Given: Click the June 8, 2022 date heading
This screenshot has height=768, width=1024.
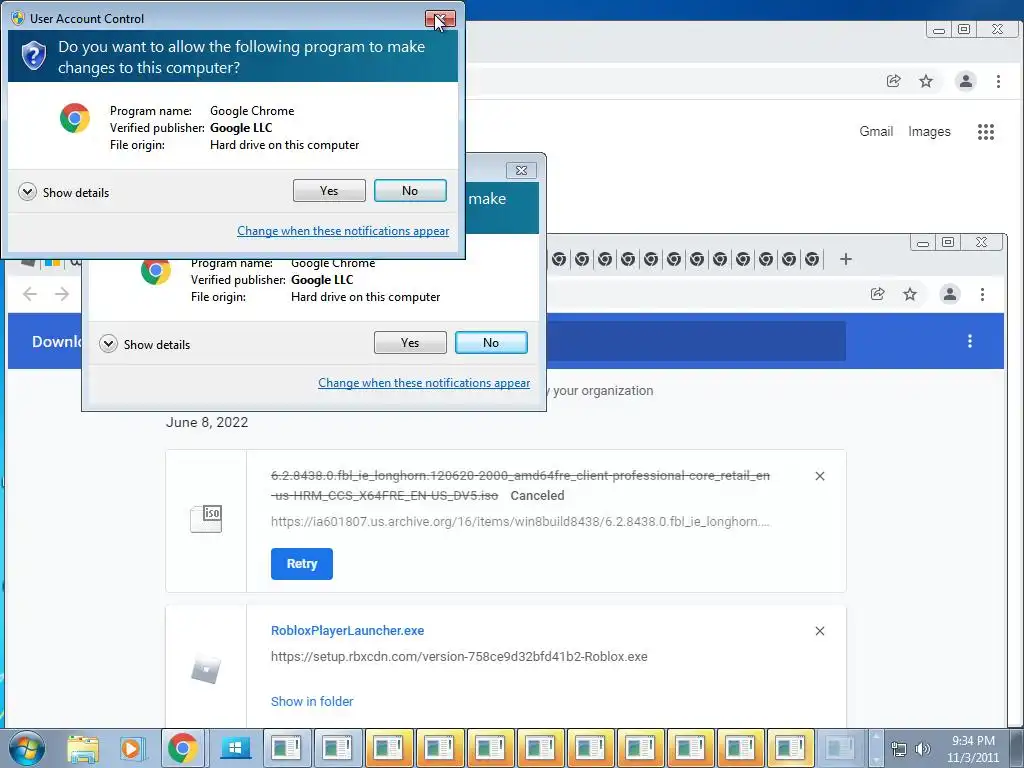Looking at the screenshot, I should tap(207, 422).
